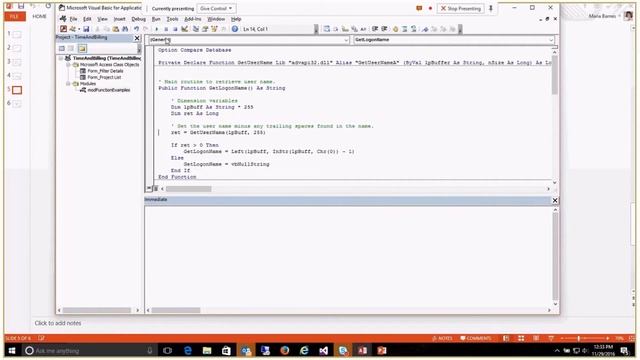The height and width of the screenshot is (360, 640).
Task: Open the Project Explorer toolbar icon
Action: 196,29
